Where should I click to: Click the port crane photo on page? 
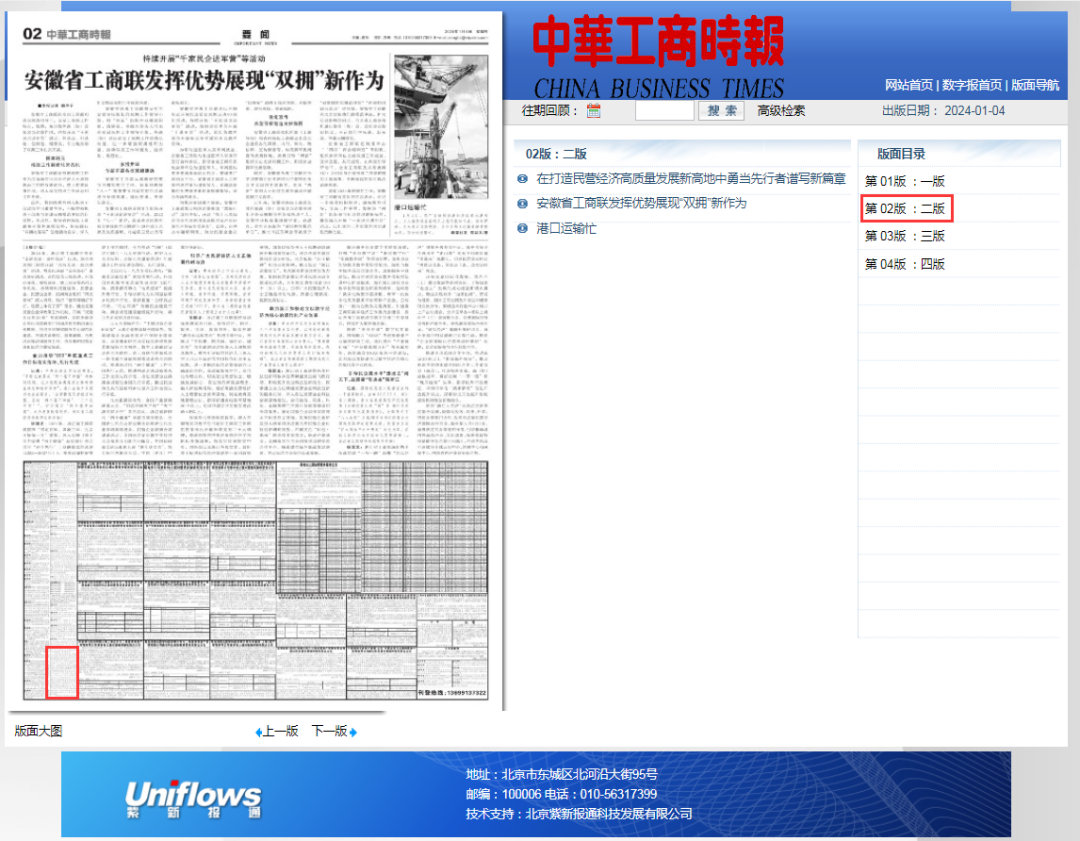[441, 127]
